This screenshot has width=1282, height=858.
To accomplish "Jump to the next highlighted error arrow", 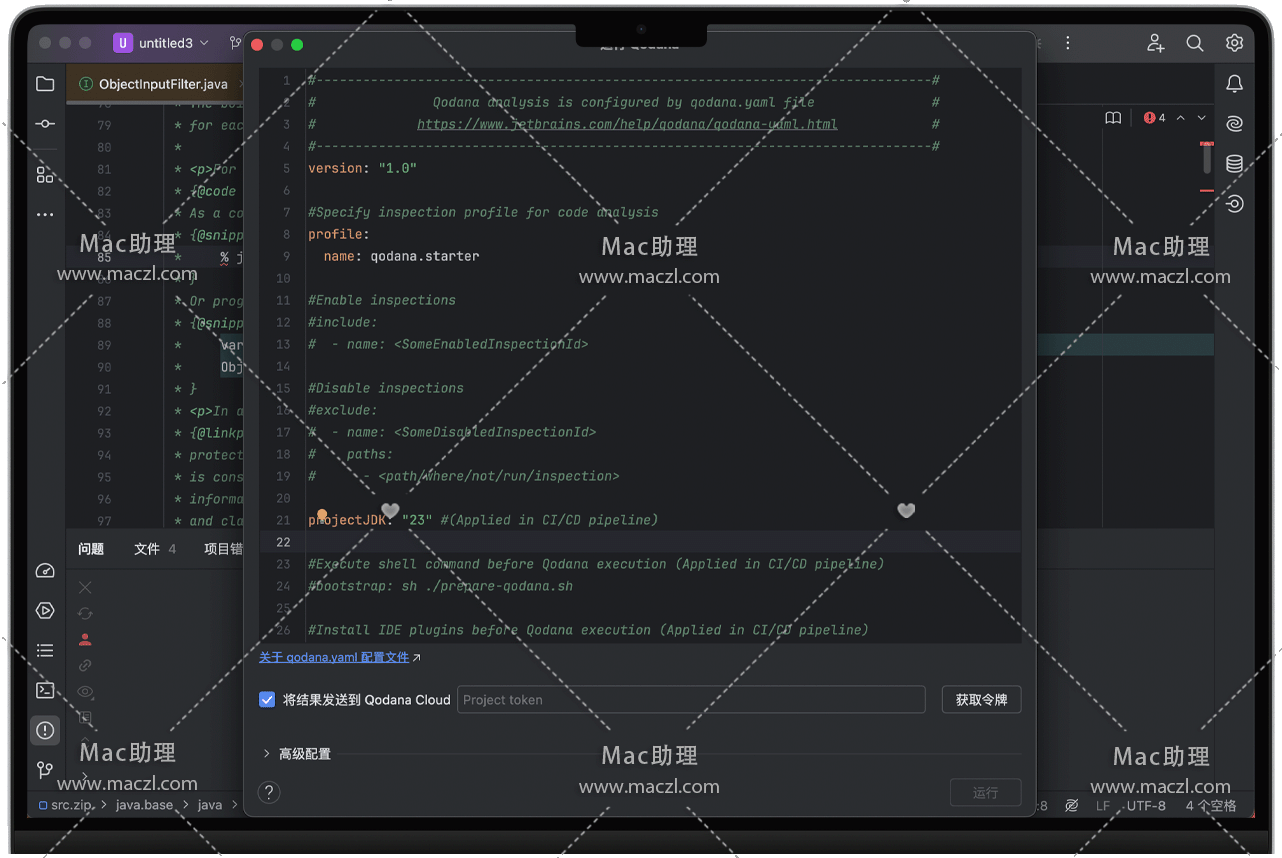I will (x=1202, y=118).
